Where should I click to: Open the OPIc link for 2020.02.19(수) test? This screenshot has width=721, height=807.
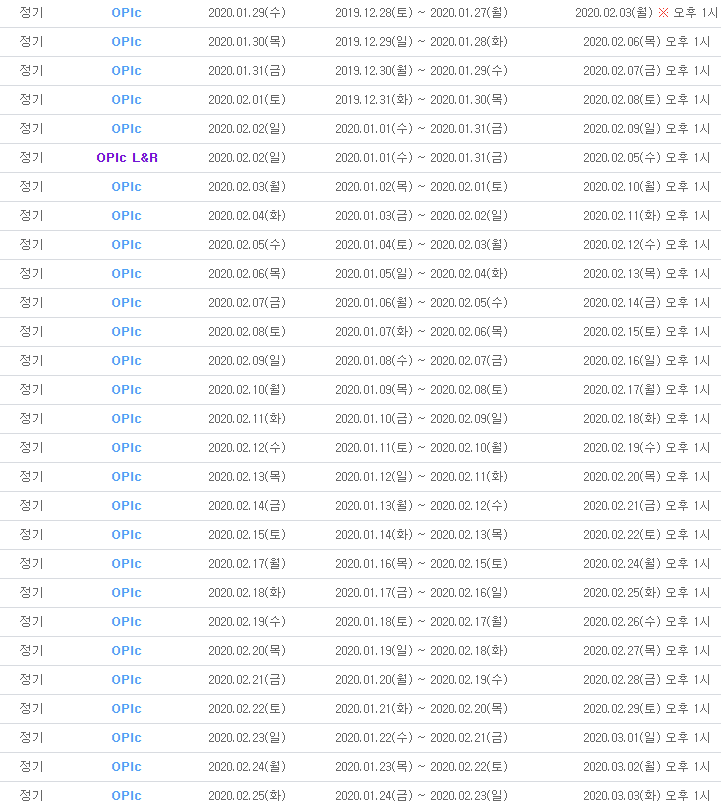coord(127,621)
